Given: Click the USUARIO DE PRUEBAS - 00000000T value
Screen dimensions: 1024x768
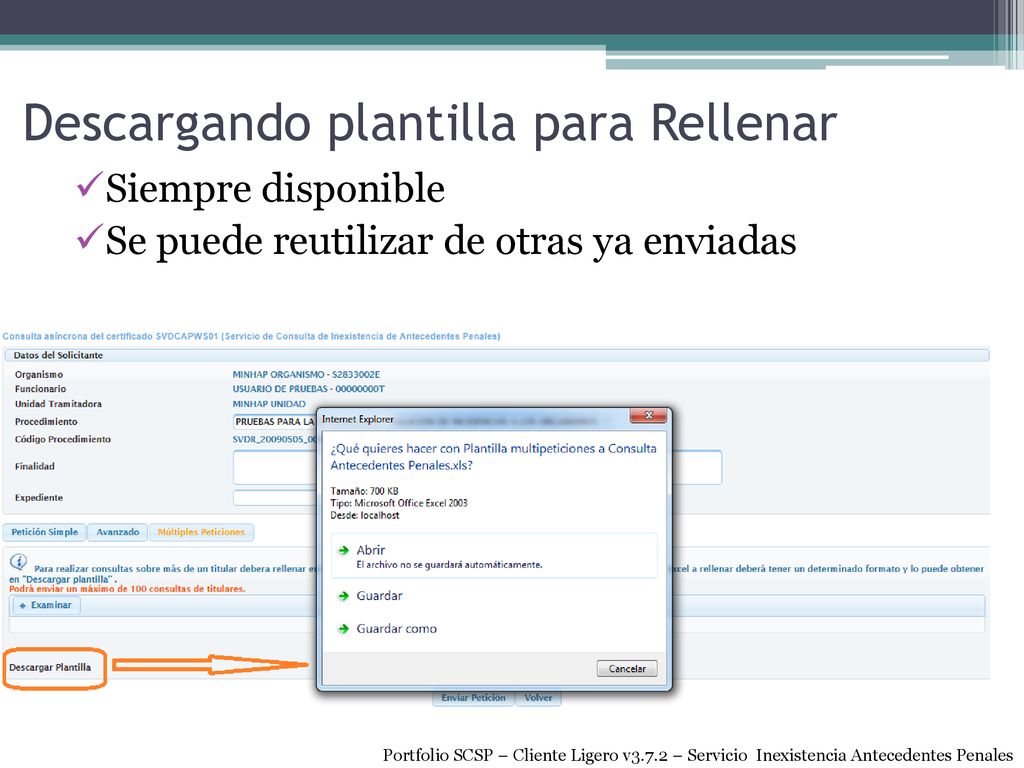Looking at the screenshot, I should pos(309,389).
